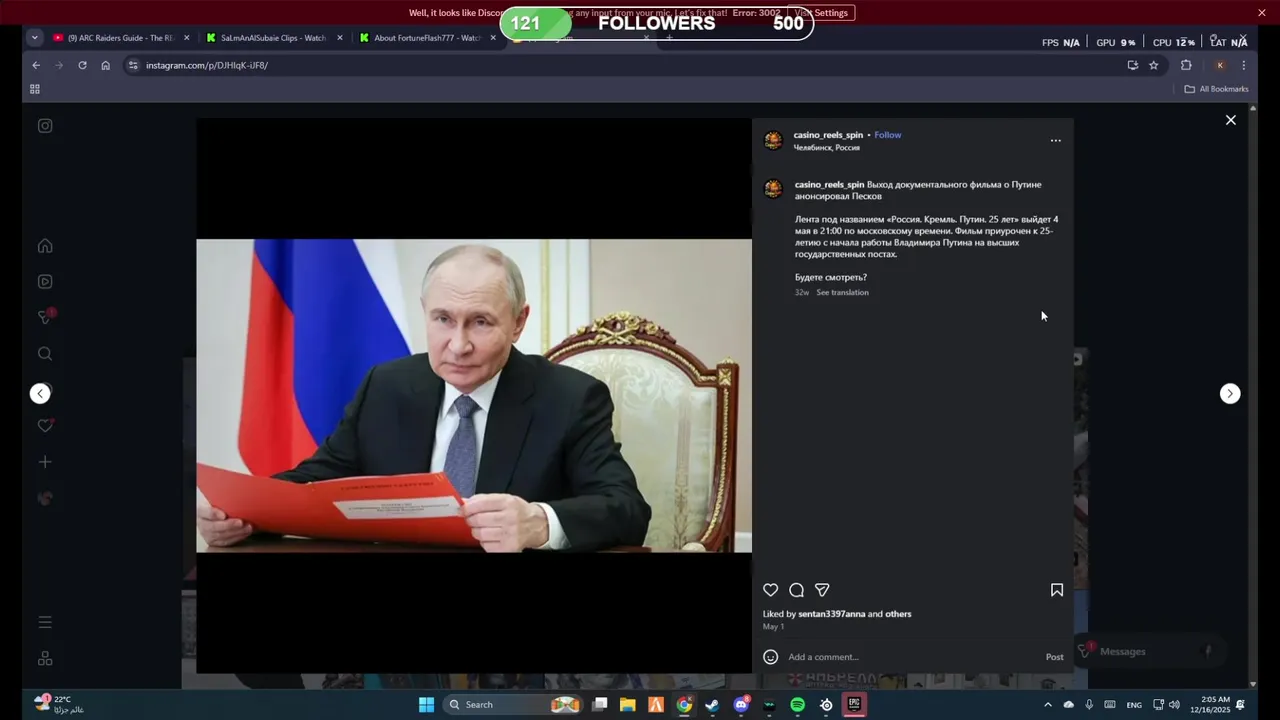
Task: Open sidebar Notifications heart icon
Action: [45, 425]
